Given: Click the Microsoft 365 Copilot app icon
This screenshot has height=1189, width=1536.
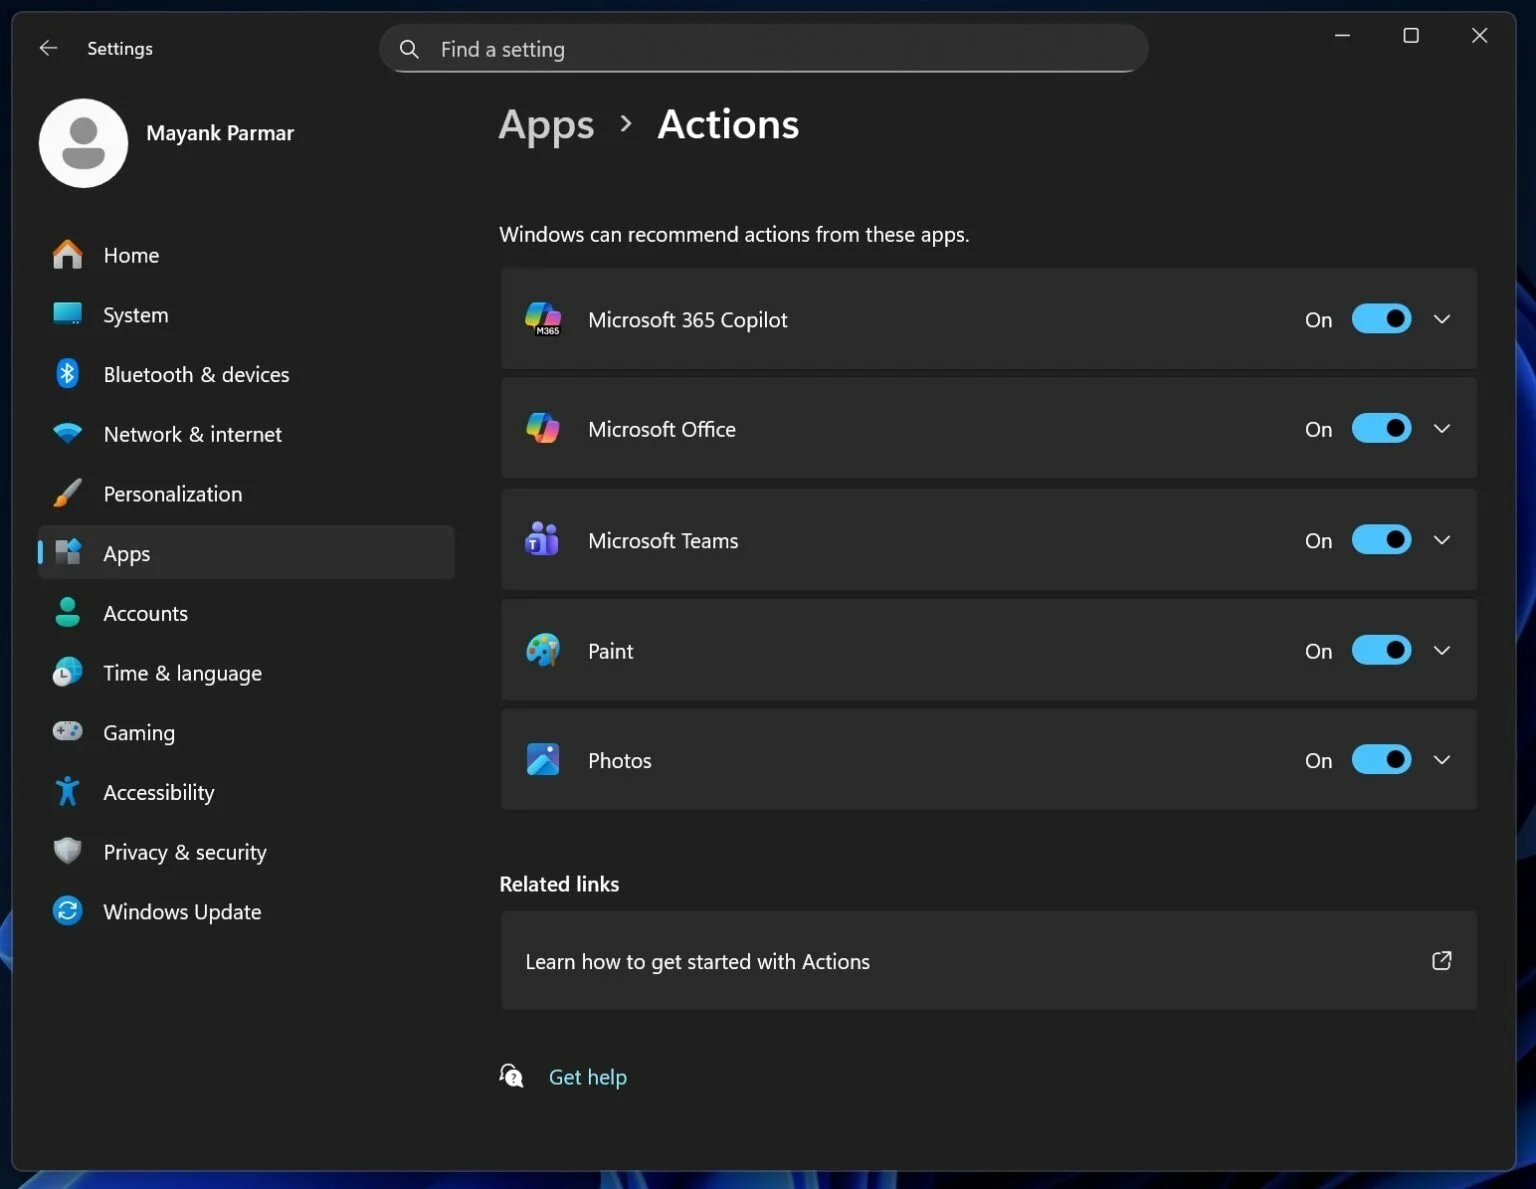Looking at the screenshot, I should [543, 319].
